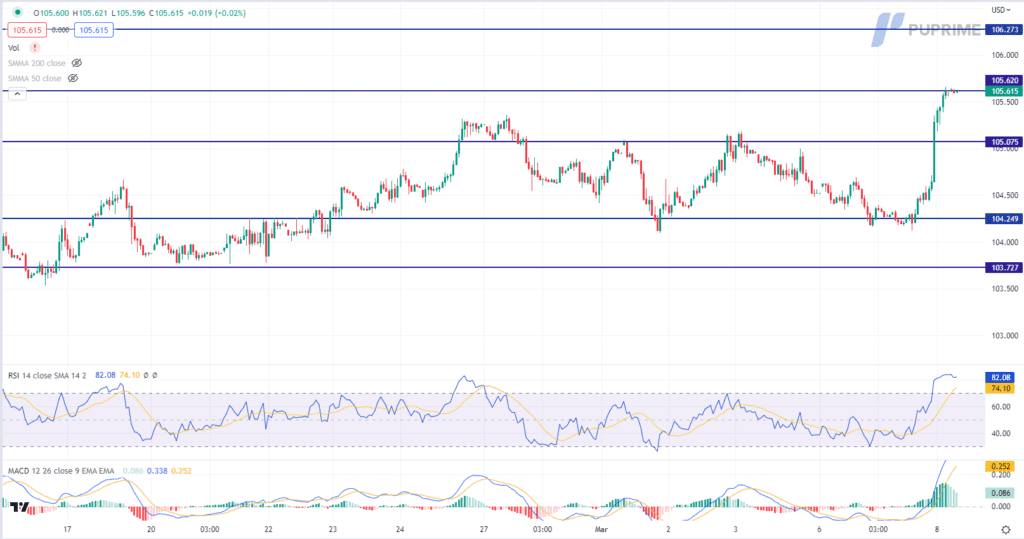Click the MACD signal label 0.252
The width and height of the screenshot is (1024, 539).
(1000, 466)
